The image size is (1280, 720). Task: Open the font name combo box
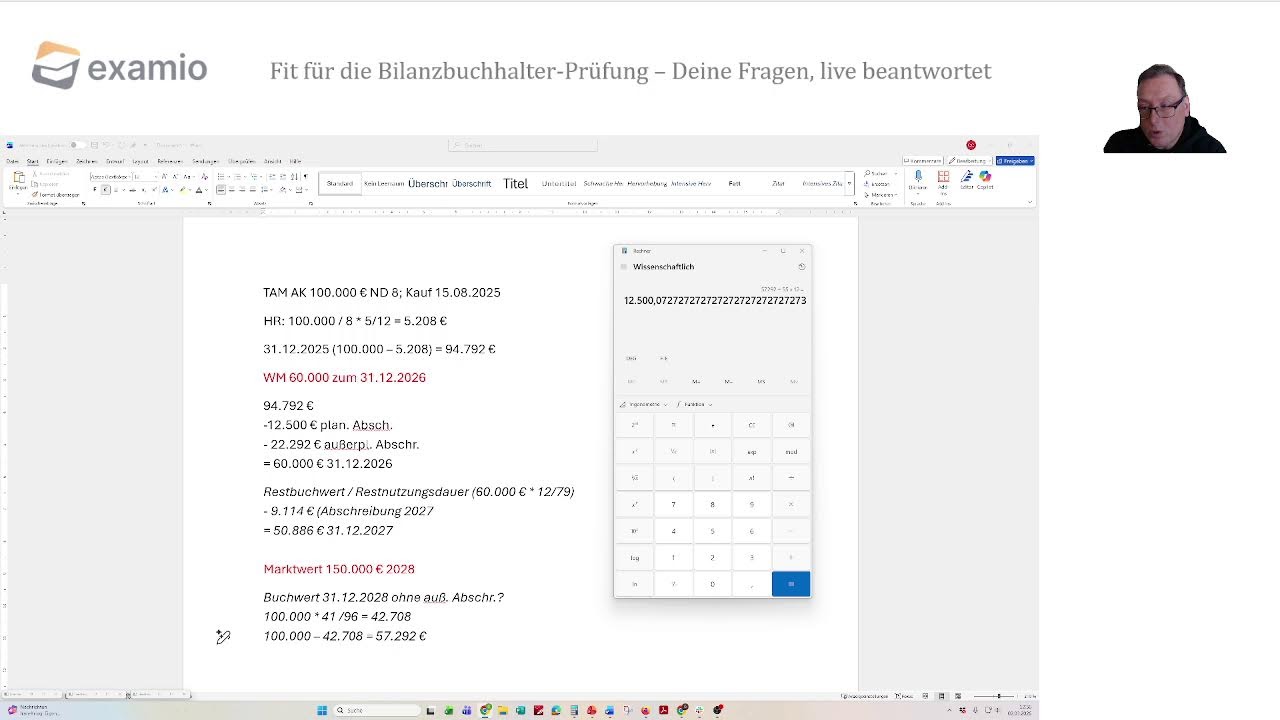[110, 177]
